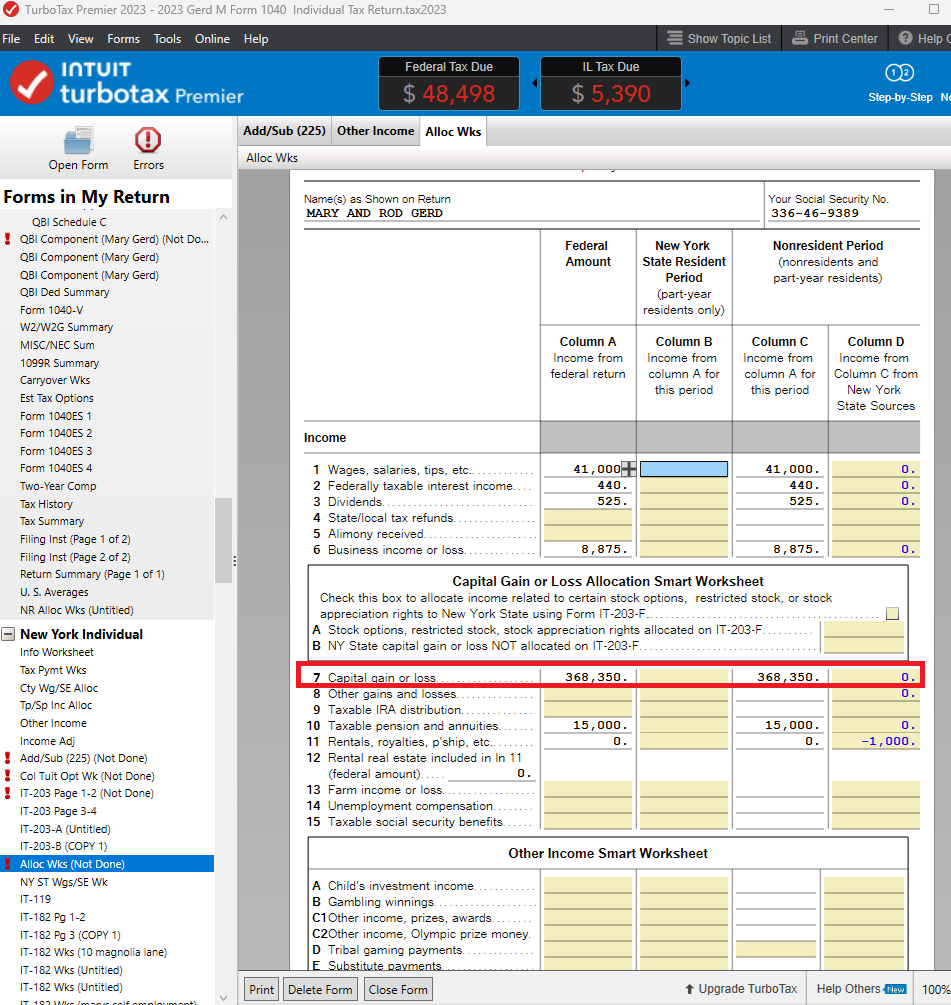Open U. S. Averages form
This screenshot has width=951, height=1005.
54,593
